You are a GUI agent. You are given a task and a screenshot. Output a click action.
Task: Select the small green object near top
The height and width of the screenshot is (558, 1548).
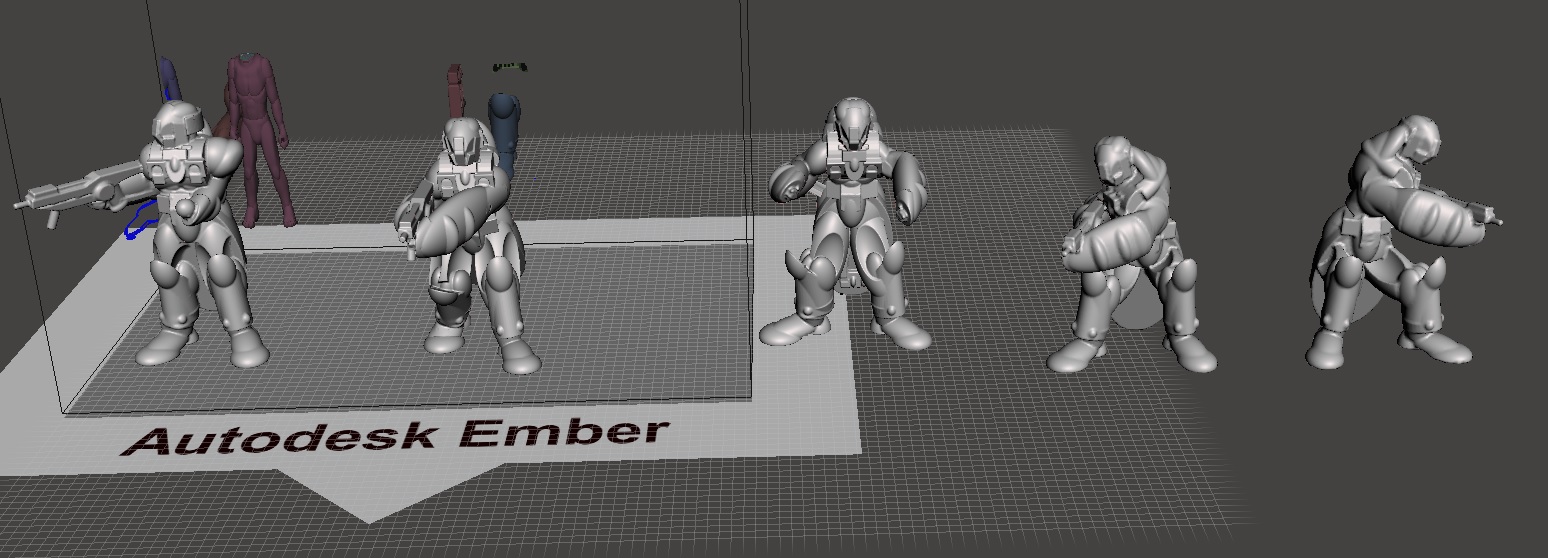510,67
